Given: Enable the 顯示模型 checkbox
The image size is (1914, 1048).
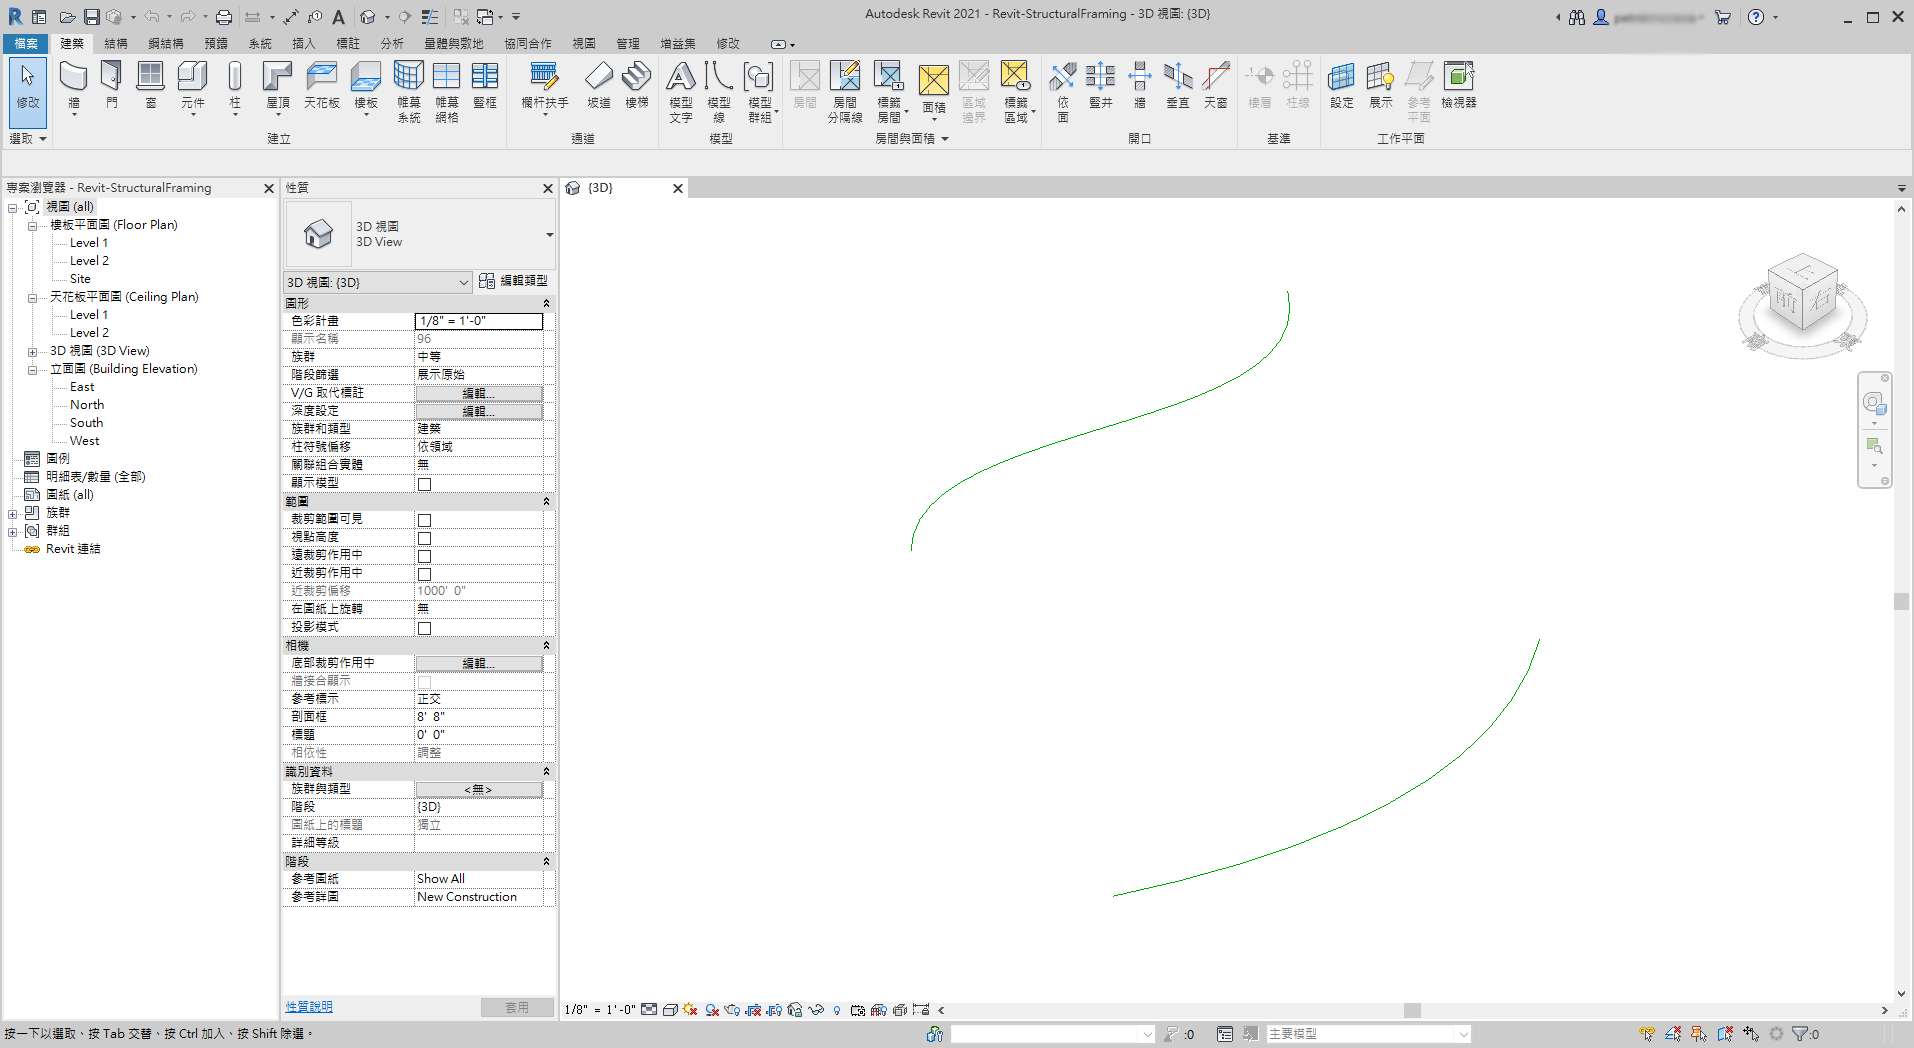Looking at the screenshot, I should 424,483.
